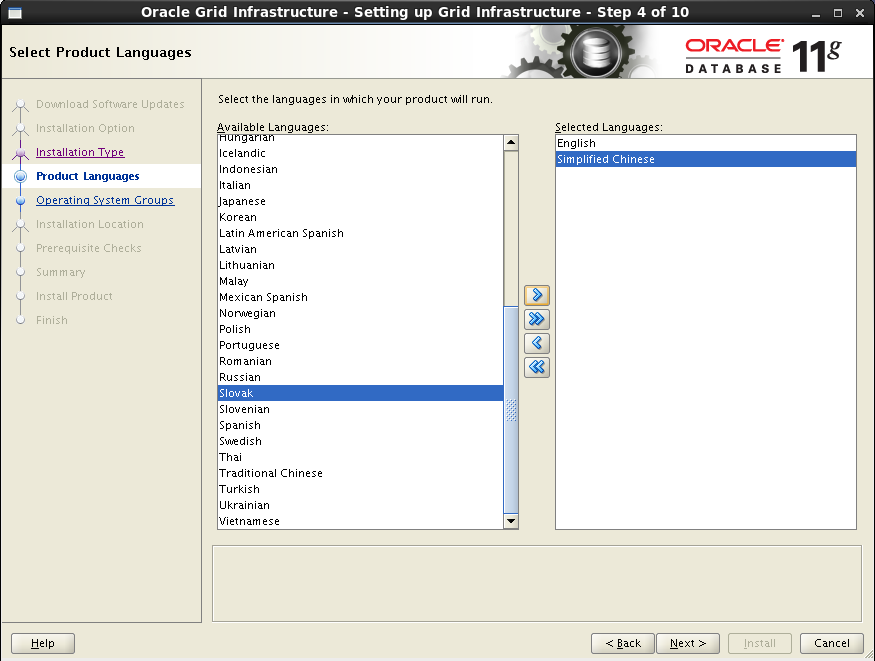
Task: Click the Next button
Action: (x=688, y=643)
